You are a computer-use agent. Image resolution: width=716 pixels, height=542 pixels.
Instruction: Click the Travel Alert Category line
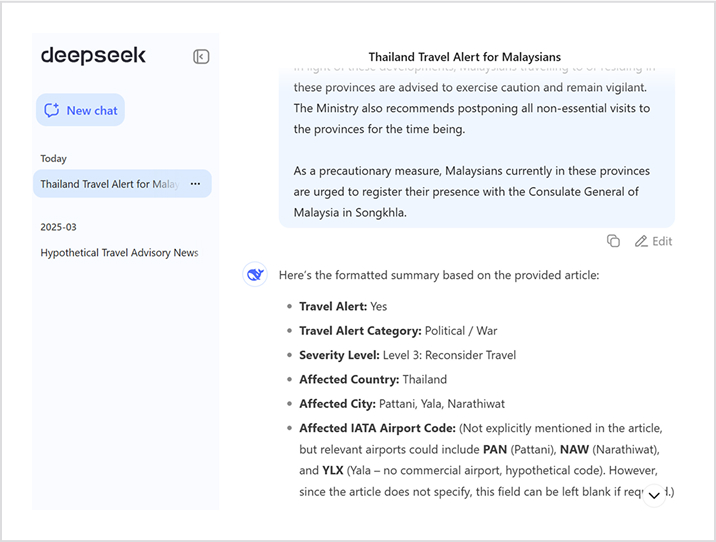398,331
